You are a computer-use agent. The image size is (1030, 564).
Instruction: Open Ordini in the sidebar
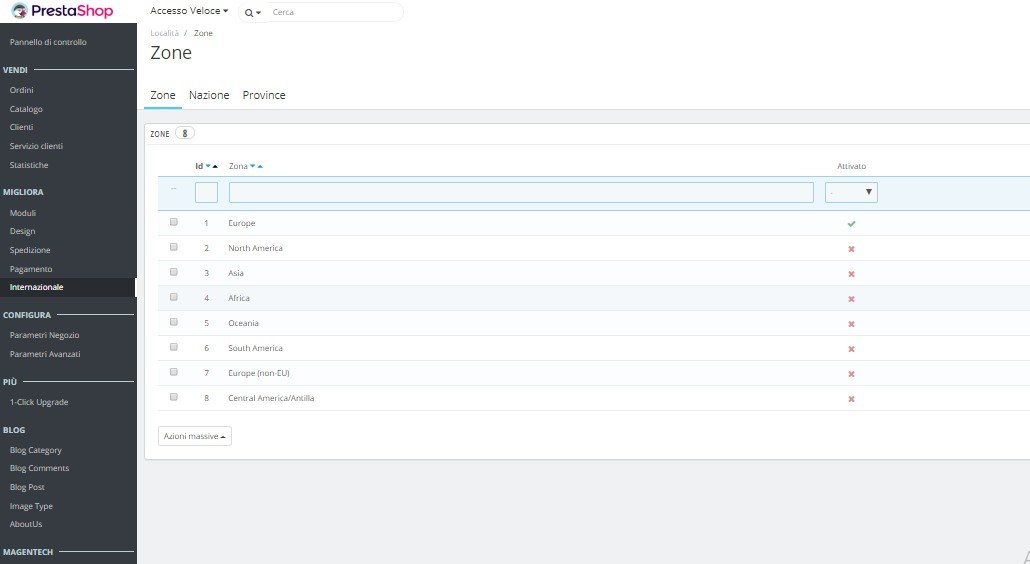coord(22,90)
